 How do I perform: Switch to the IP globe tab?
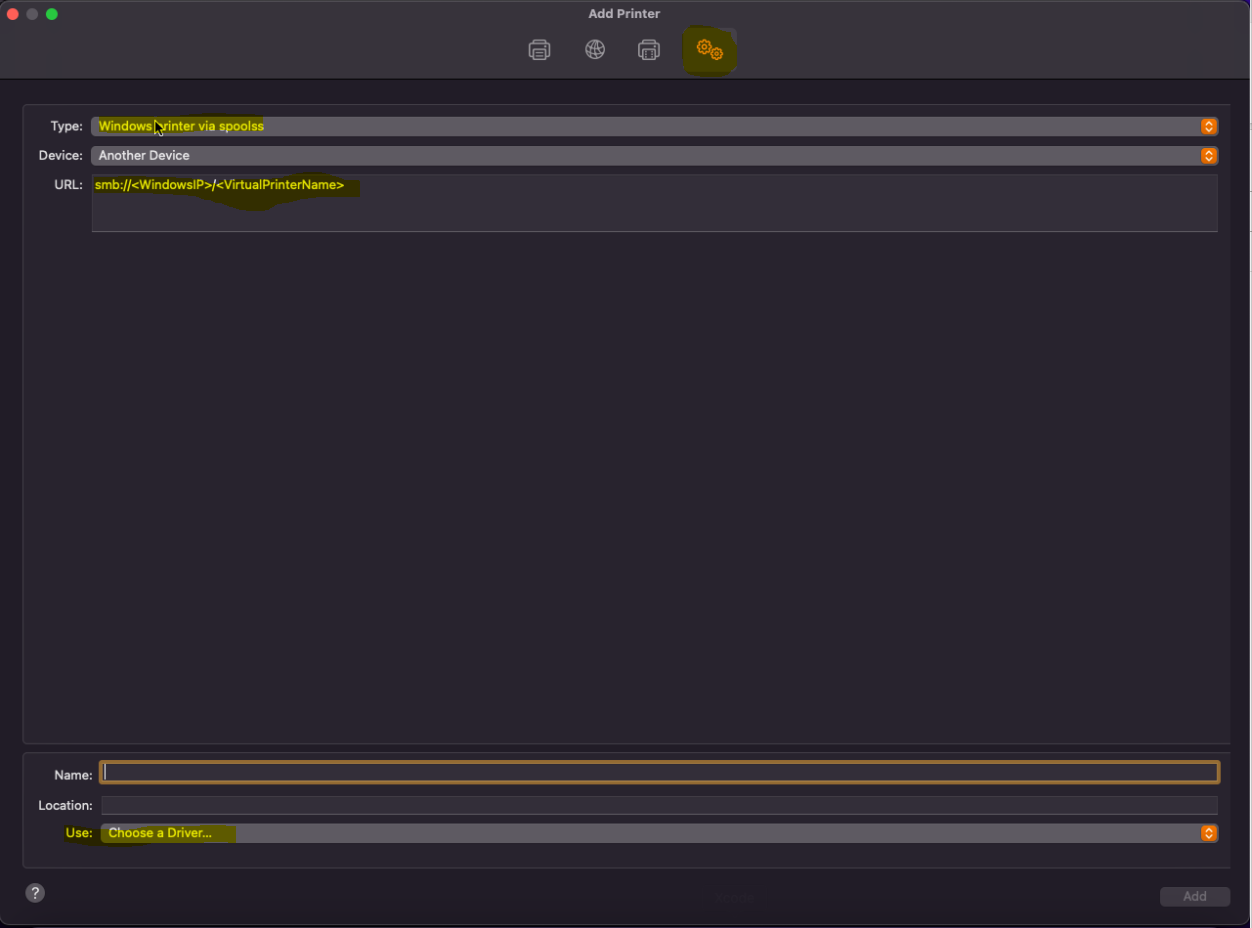point(595,50)
